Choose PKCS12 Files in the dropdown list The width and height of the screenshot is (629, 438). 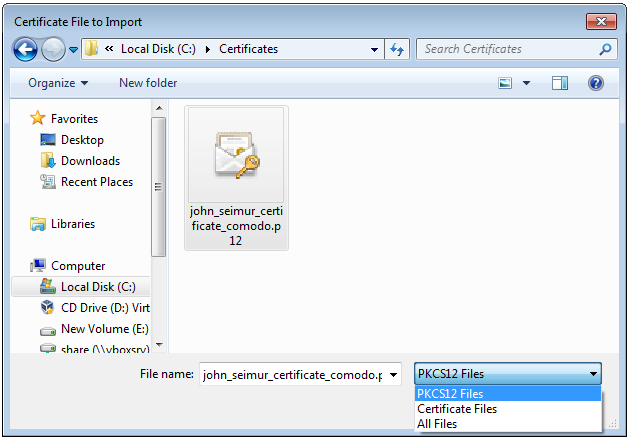coord(508,393)
